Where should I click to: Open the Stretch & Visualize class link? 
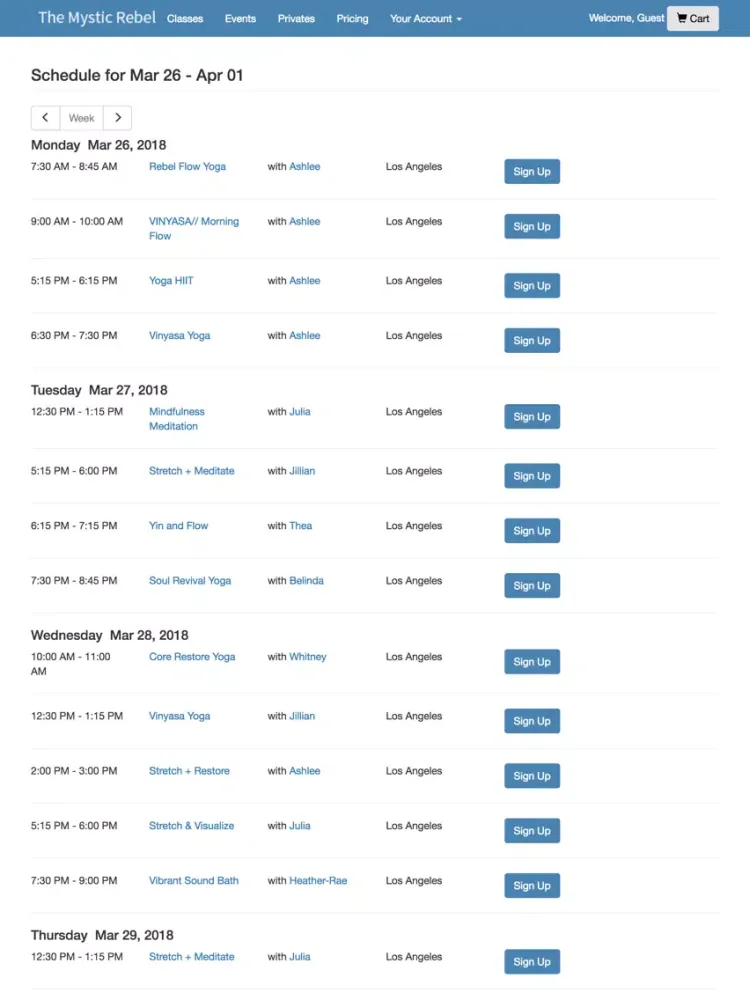191,826
